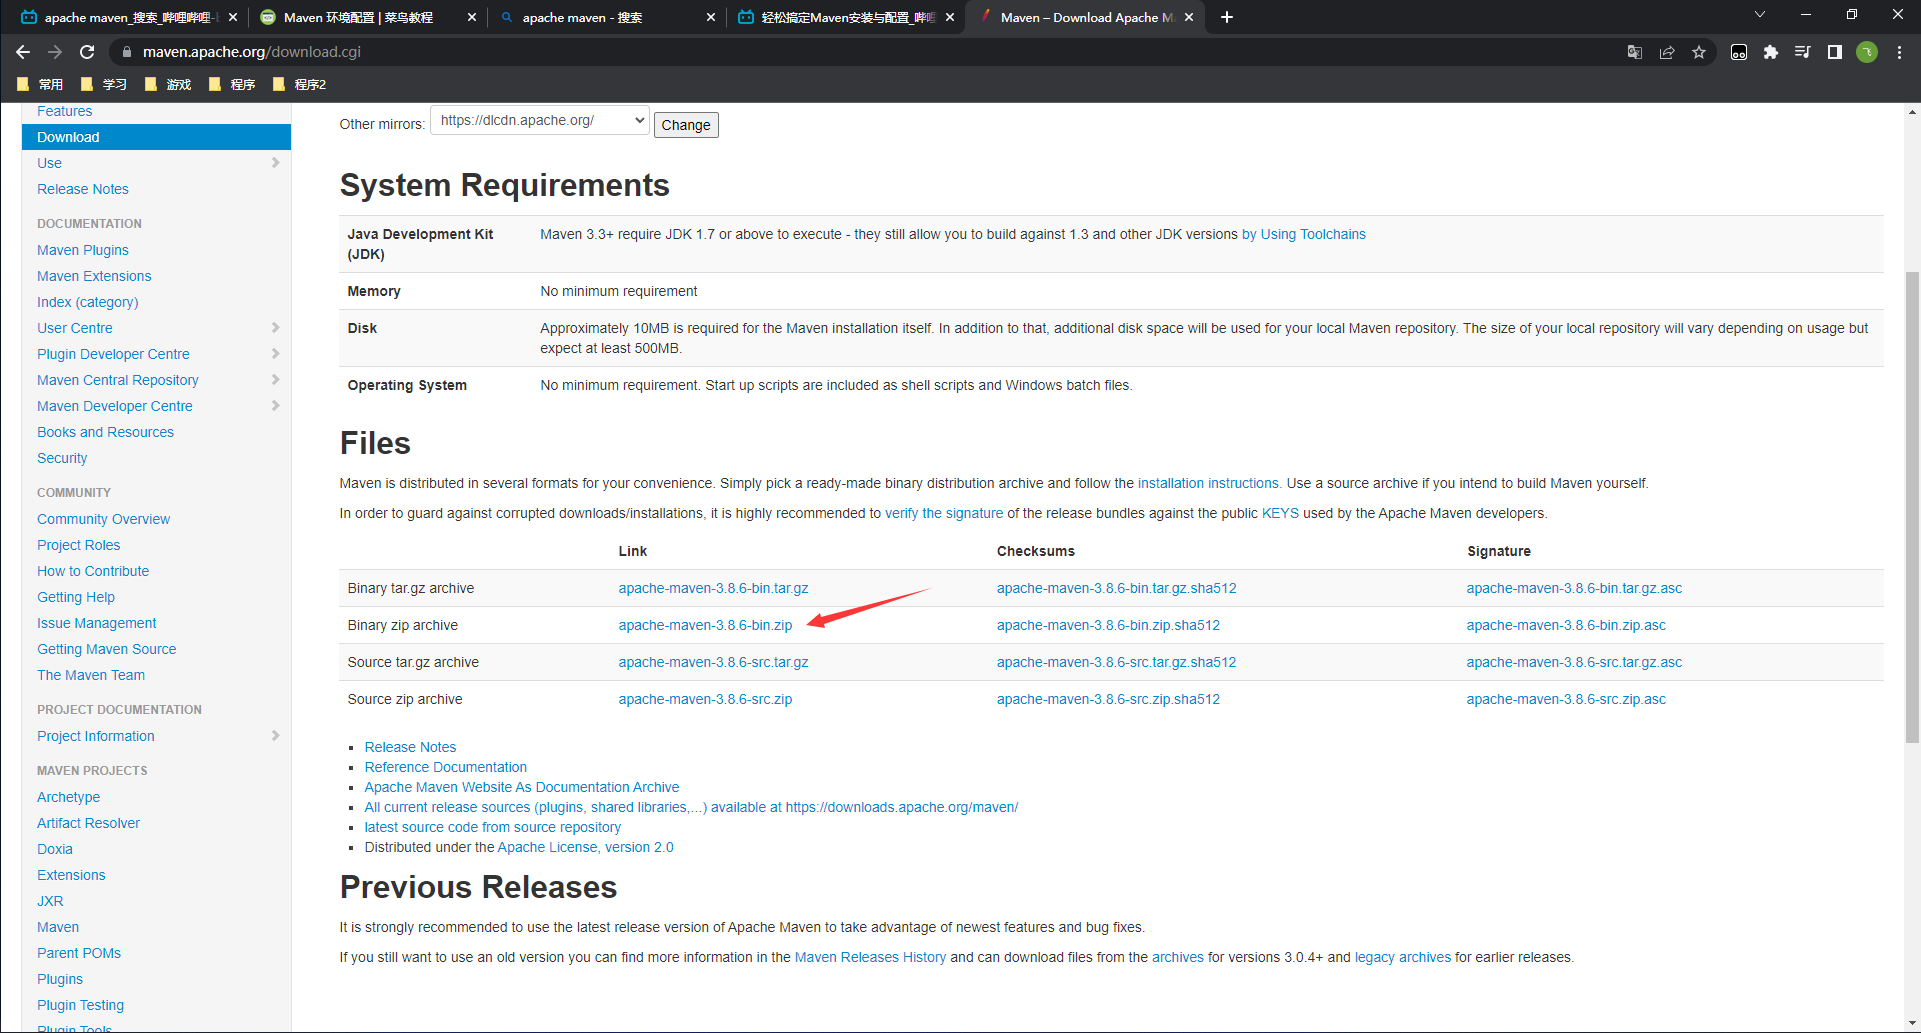Go back to previous page arrow
1921x1033 pixels.
coord(23,52)
